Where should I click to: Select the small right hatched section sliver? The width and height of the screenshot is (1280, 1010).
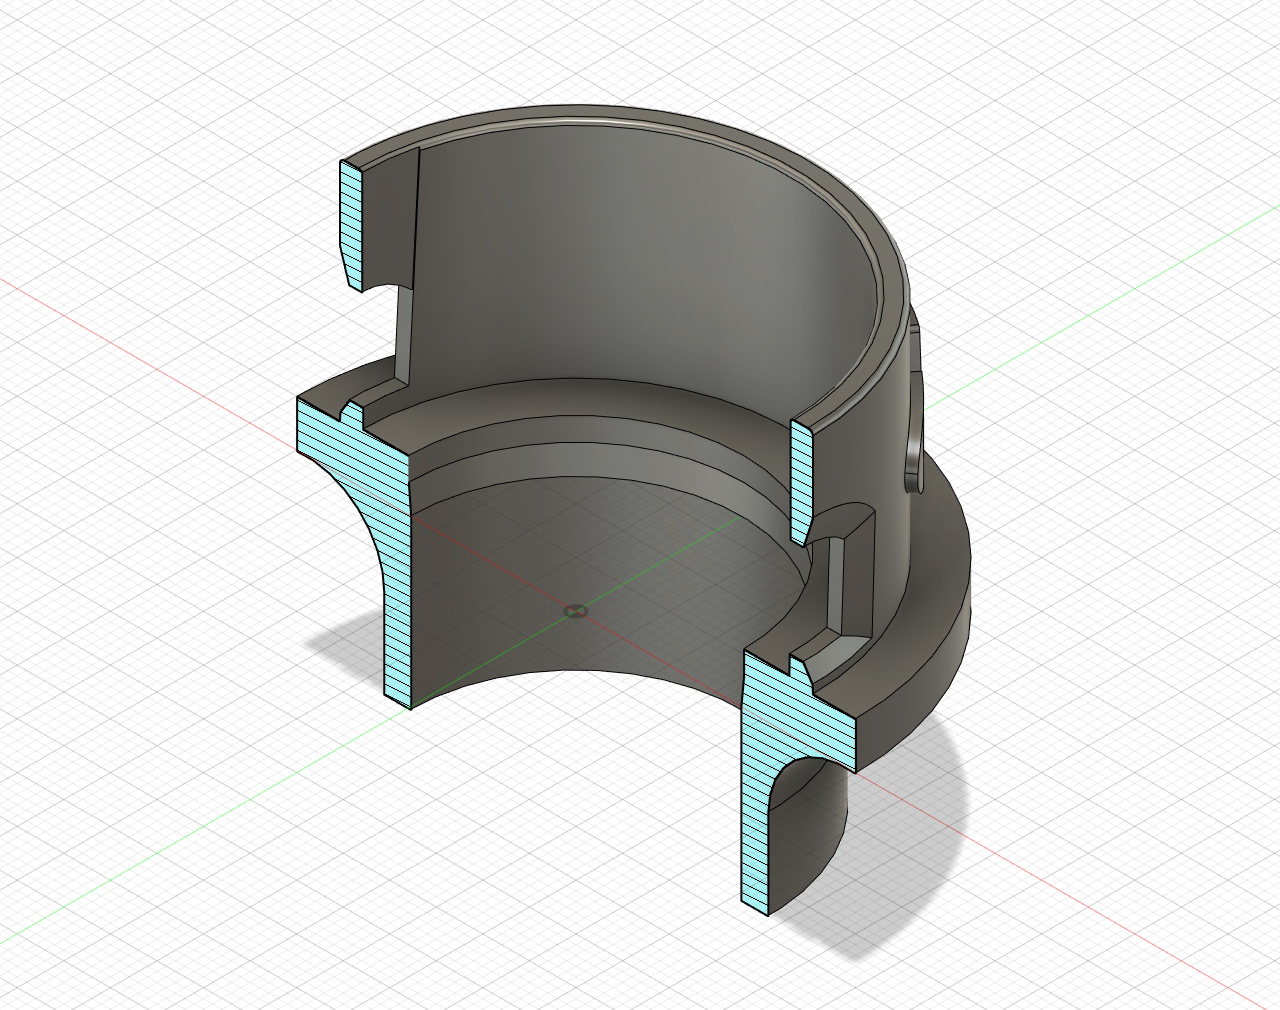(800, 480)
